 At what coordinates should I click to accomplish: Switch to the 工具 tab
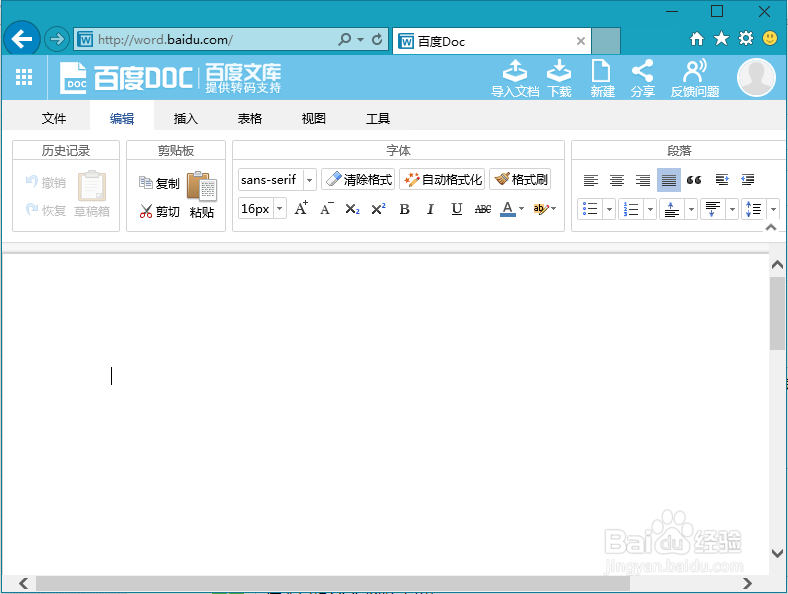point(378,119)
